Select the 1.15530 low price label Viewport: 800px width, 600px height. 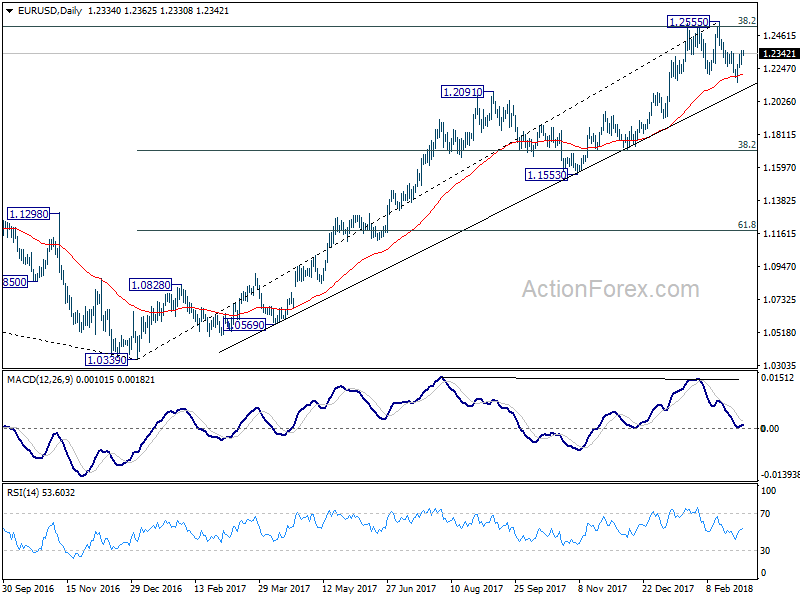[546, 175]
